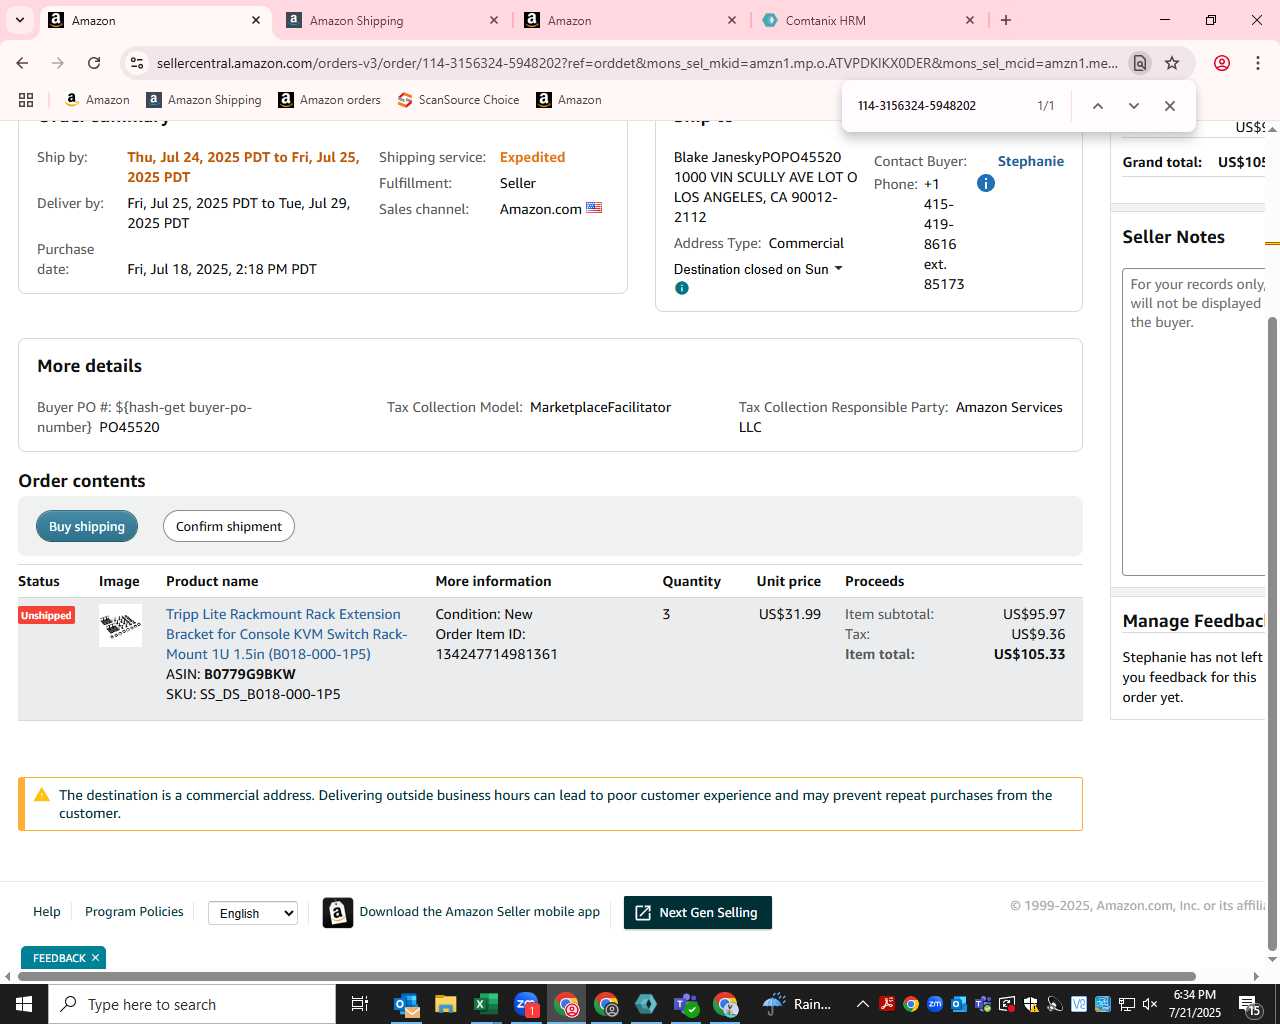Click the Rain weather widget on taskbar
1280x1024 pixels.
tap(797, 1004)
